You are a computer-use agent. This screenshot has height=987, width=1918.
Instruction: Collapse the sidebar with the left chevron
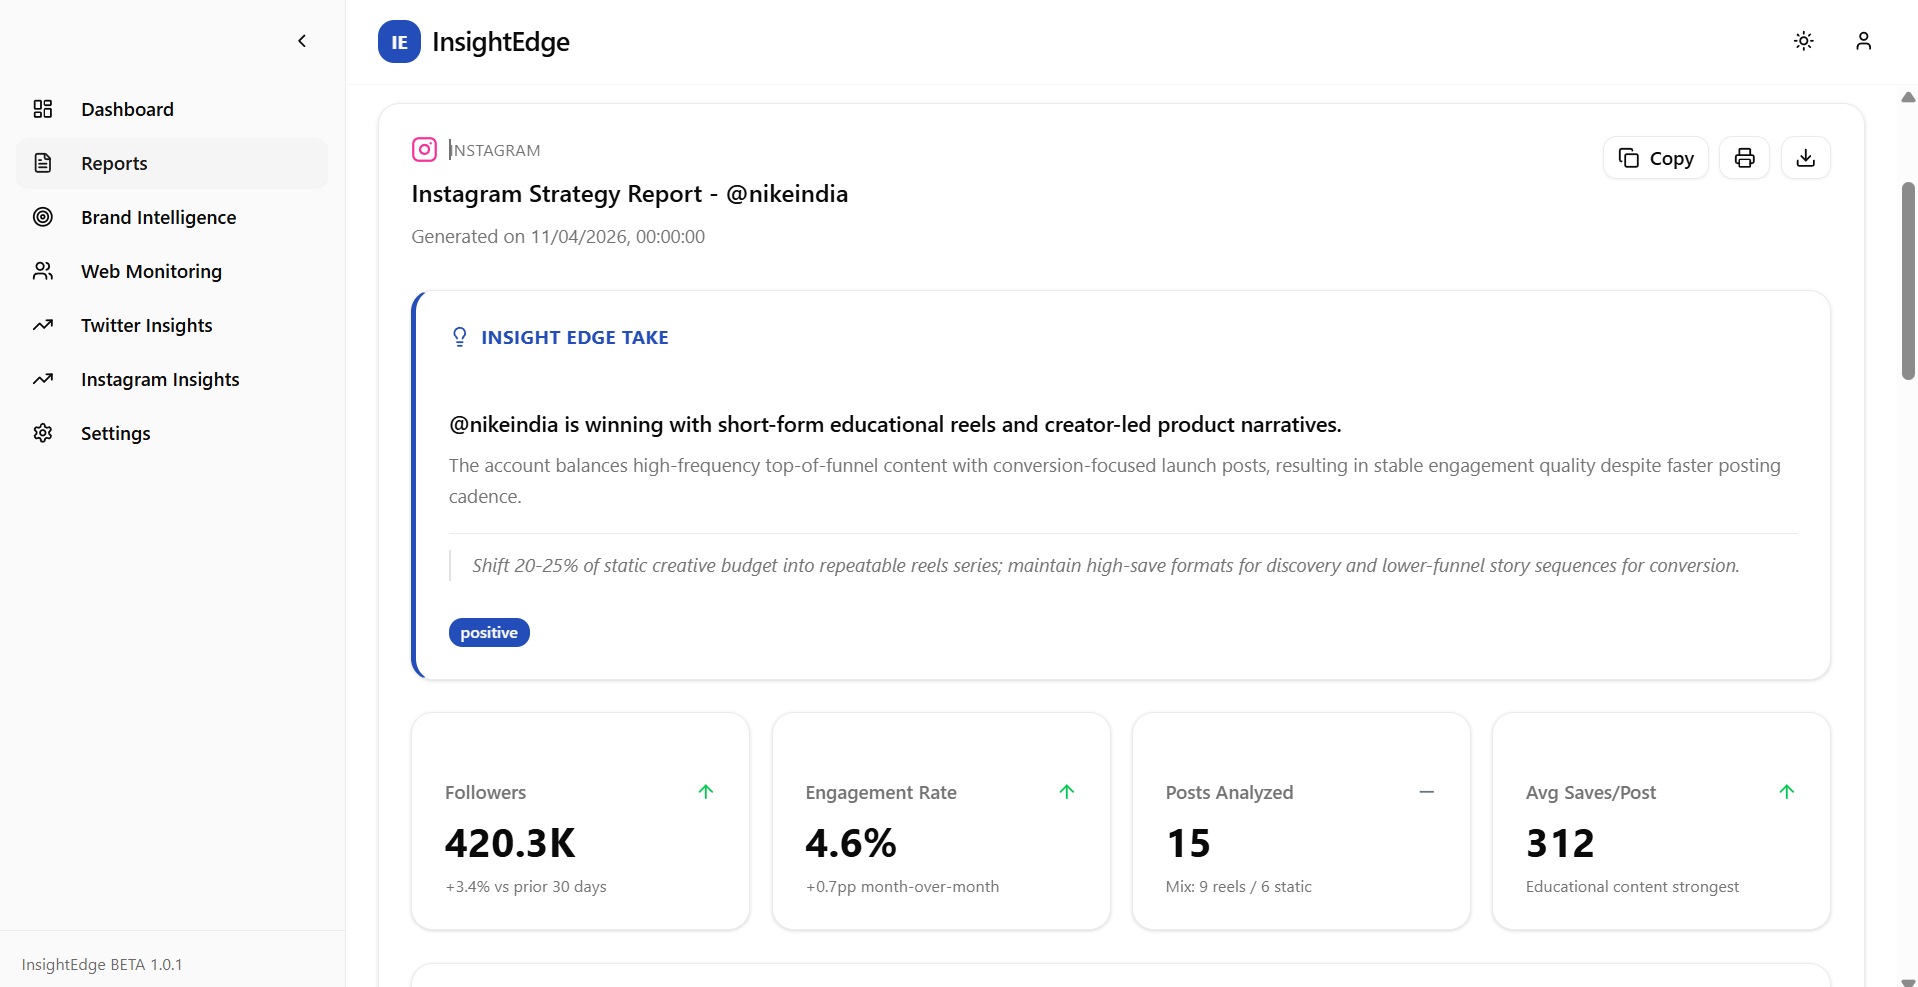pos(302,41)
